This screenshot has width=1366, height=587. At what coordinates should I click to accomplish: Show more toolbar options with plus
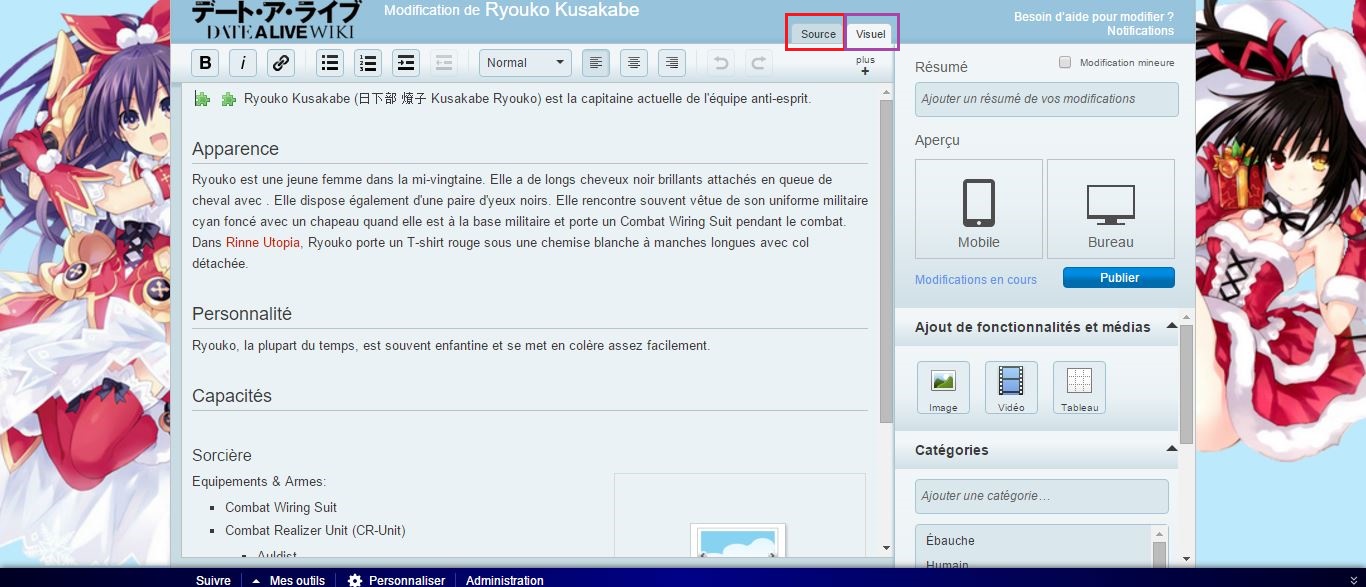(x=865, y=66)
